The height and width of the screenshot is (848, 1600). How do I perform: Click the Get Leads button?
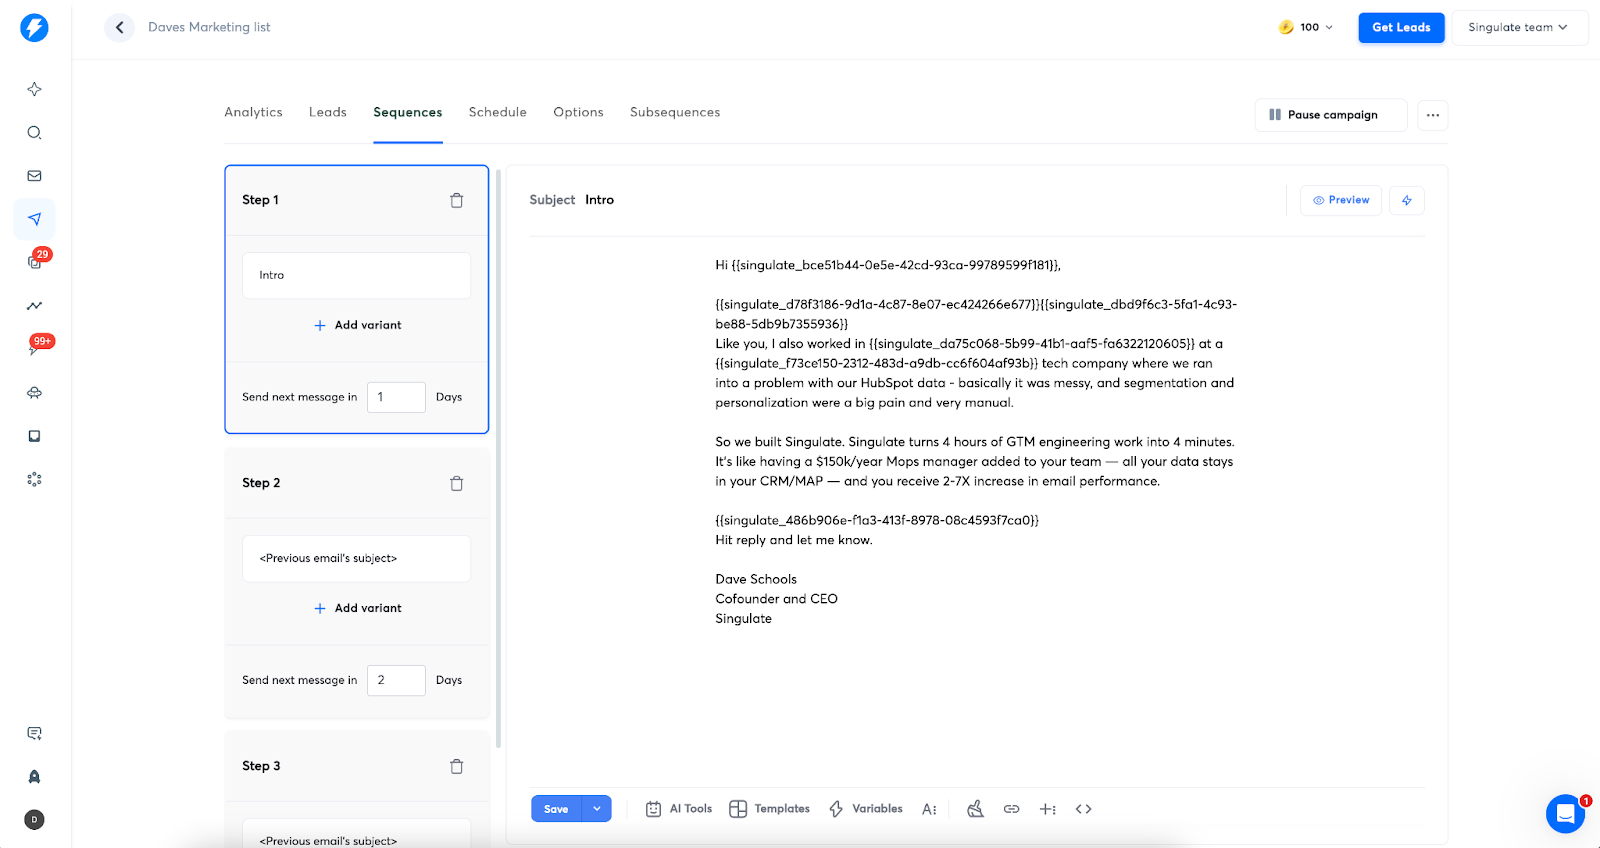point(1401,27)
